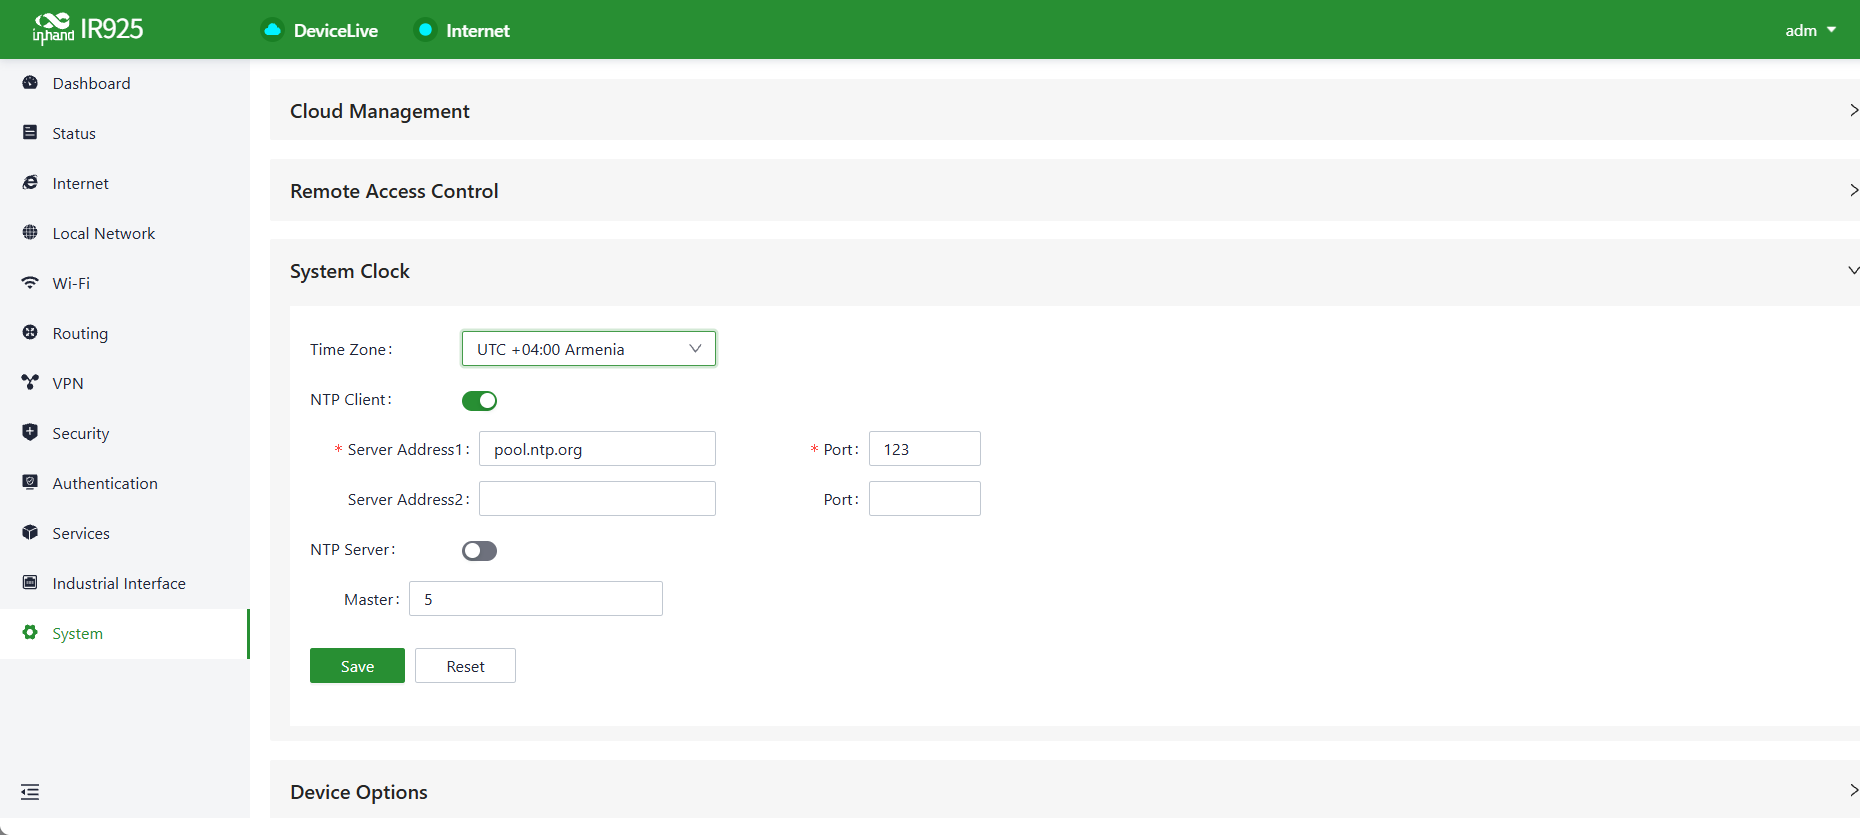Click the System gear icon

pos(30,633)
